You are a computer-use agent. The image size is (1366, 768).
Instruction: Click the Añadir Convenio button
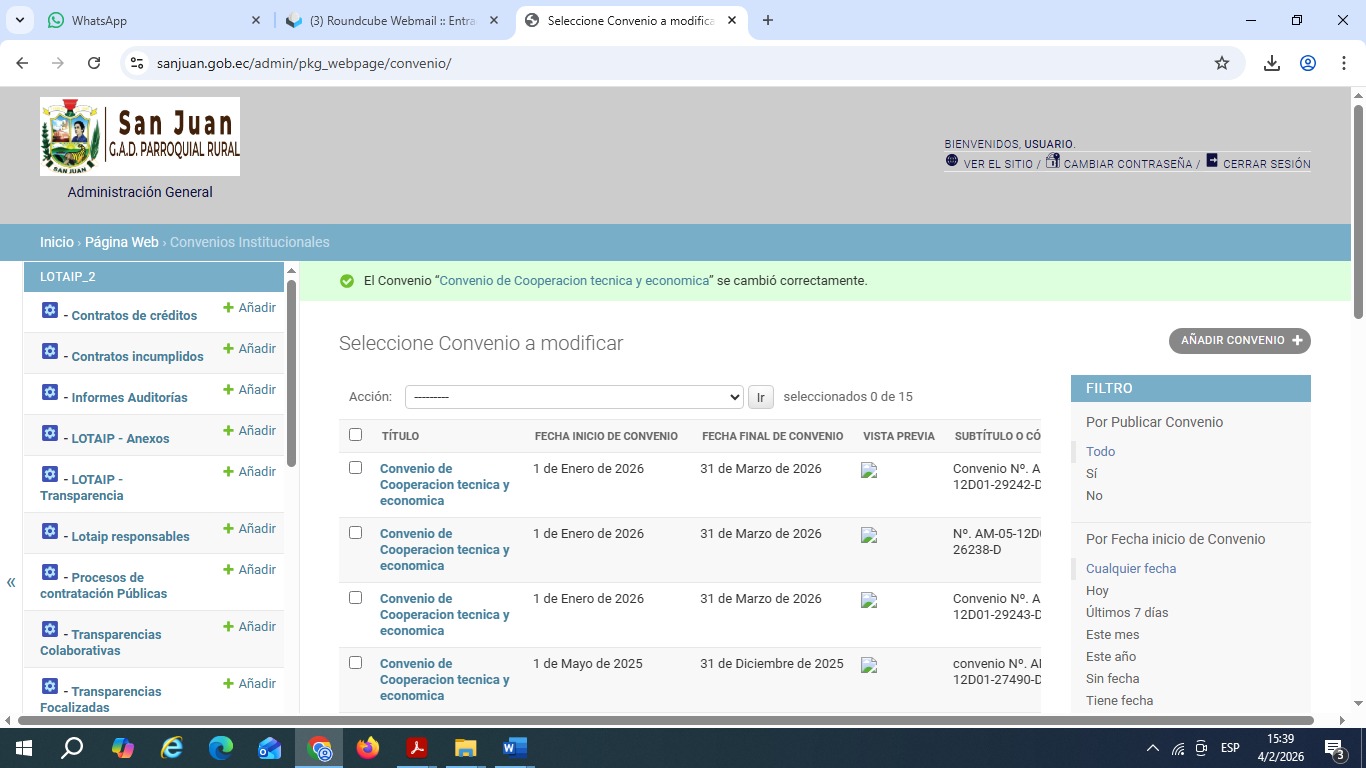click(x=1239, y=341)
